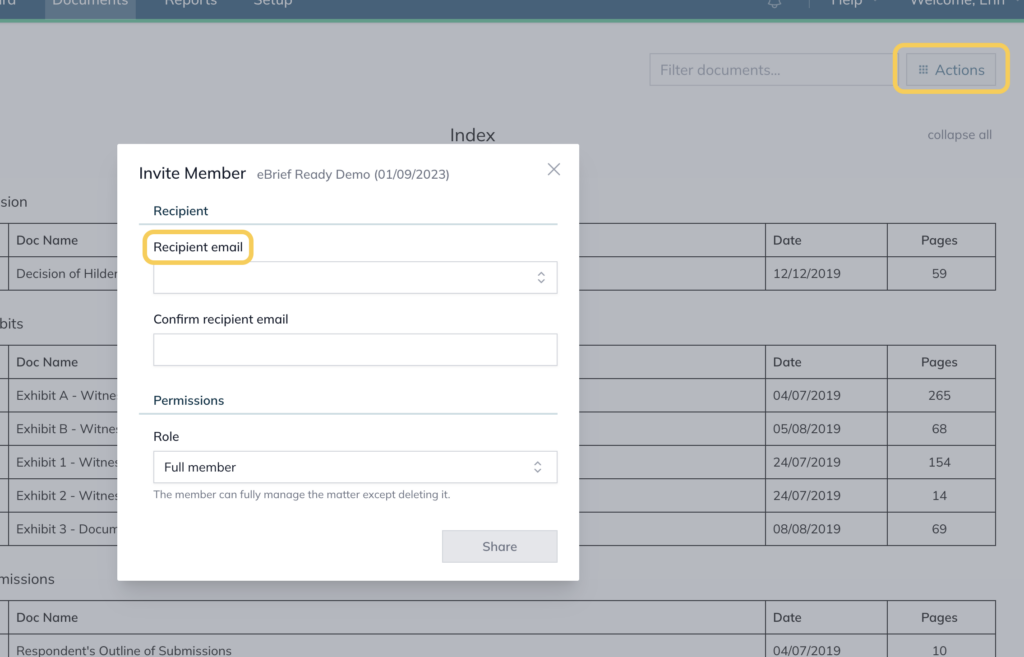Click the notification bell icon
This screenshot has height=657, width=1024.
(775, 4)
